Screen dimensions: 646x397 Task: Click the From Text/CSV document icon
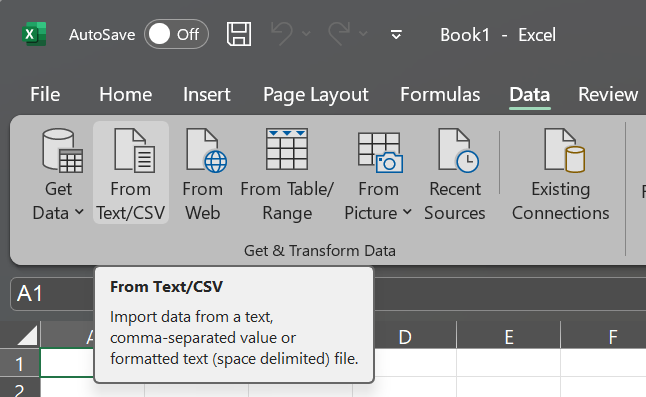[x=134, y=150]
